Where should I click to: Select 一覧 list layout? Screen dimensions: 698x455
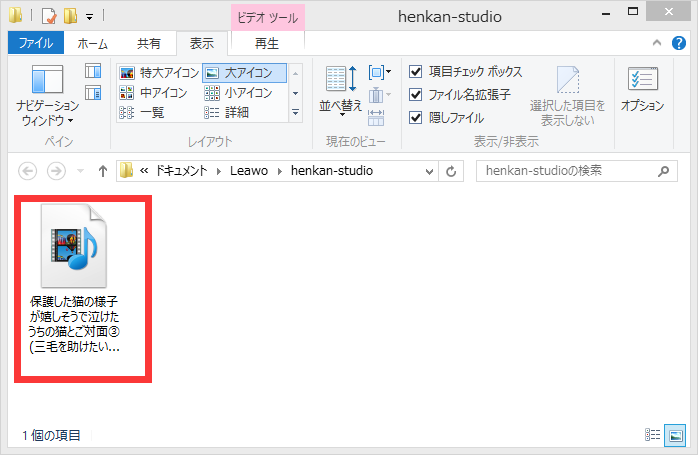[x=142, y=112]
